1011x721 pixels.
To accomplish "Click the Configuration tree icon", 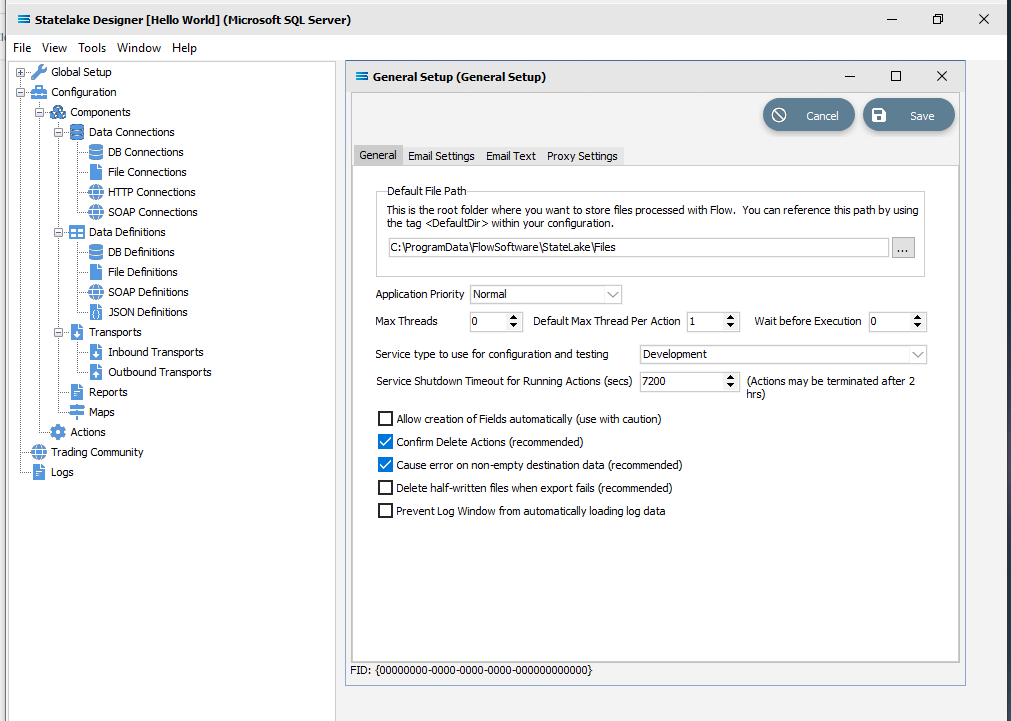I will [39, 92].
